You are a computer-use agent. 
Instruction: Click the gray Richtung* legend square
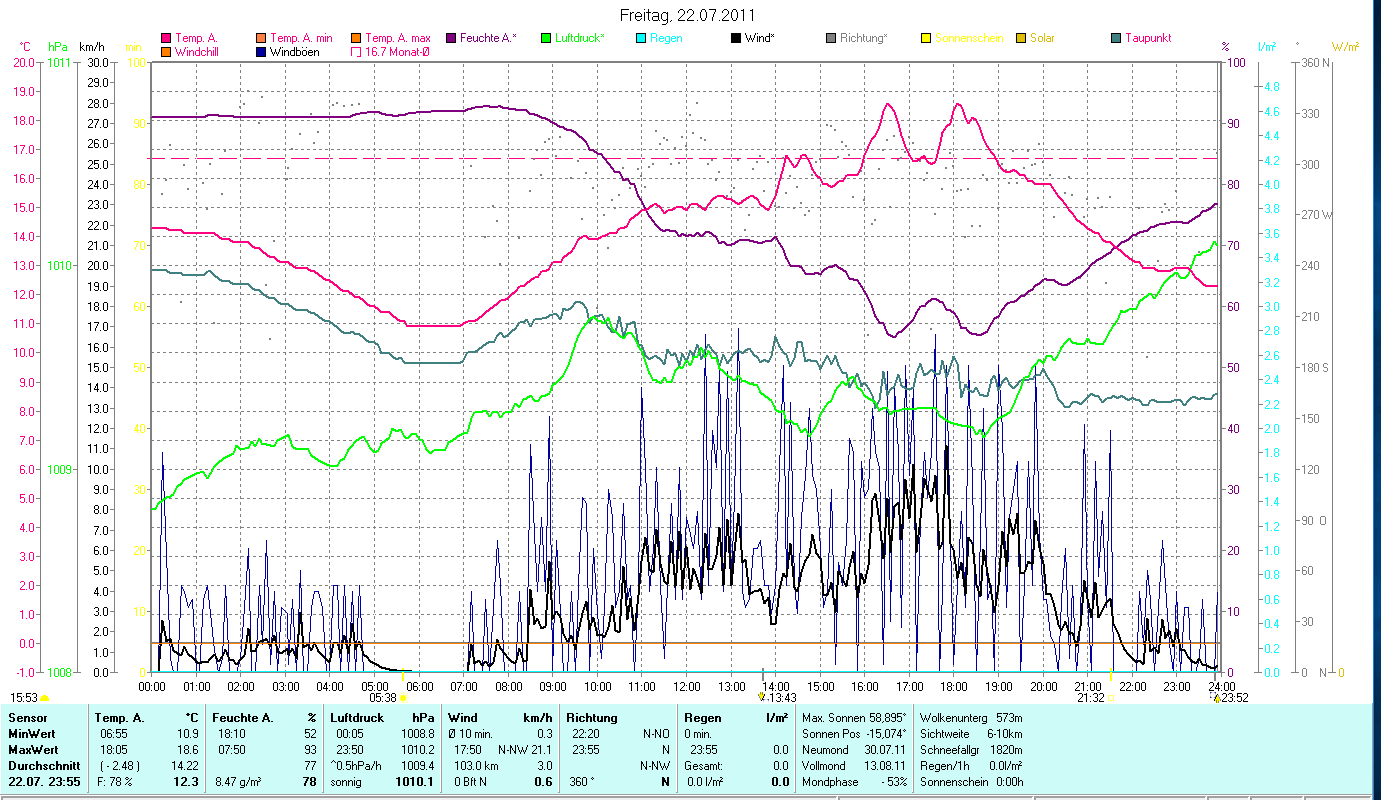(x=831, y=38)
